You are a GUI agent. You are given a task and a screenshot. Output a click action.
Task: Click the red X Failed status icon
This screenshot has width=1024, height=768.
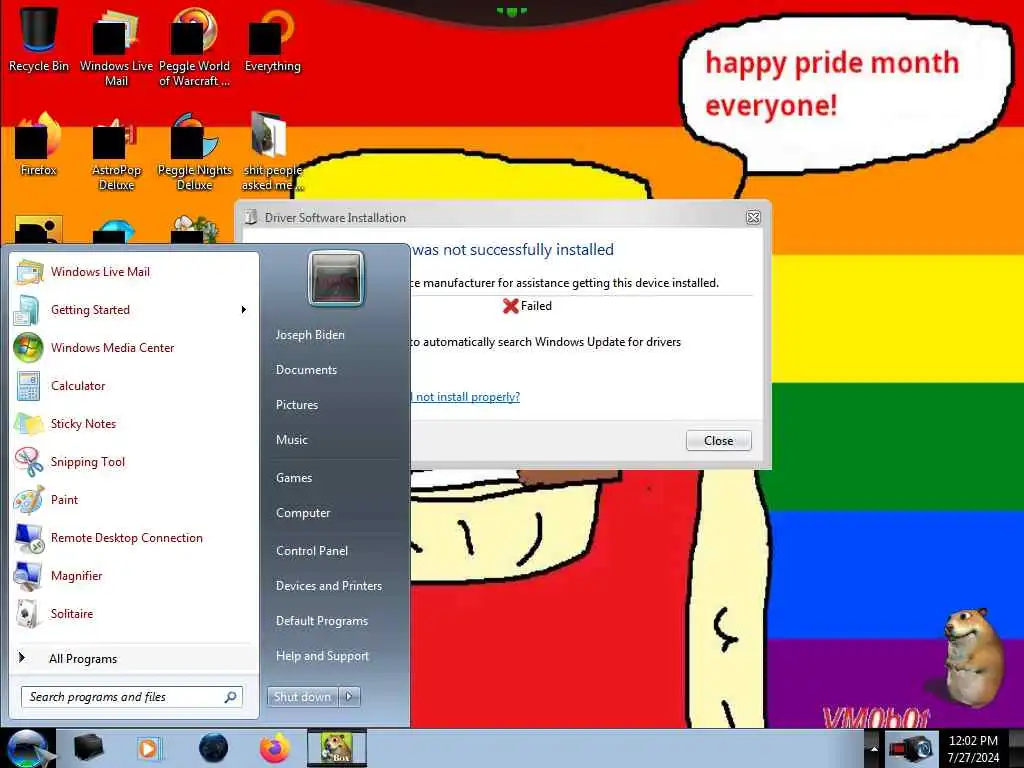tap(511, 306)
